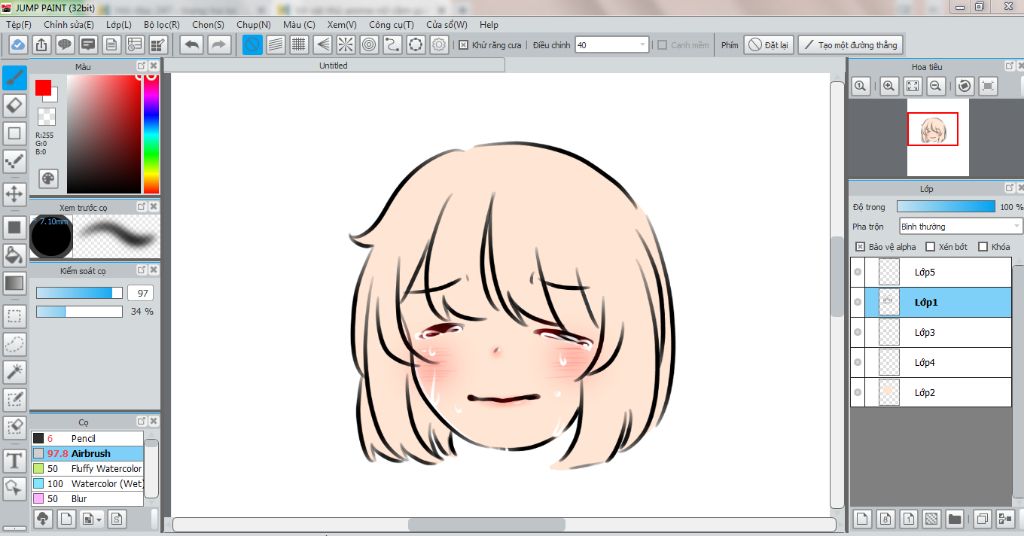Click the red foreground color swatch
Viewport: 1024px width, 536px height.
(x=43, y=88)
